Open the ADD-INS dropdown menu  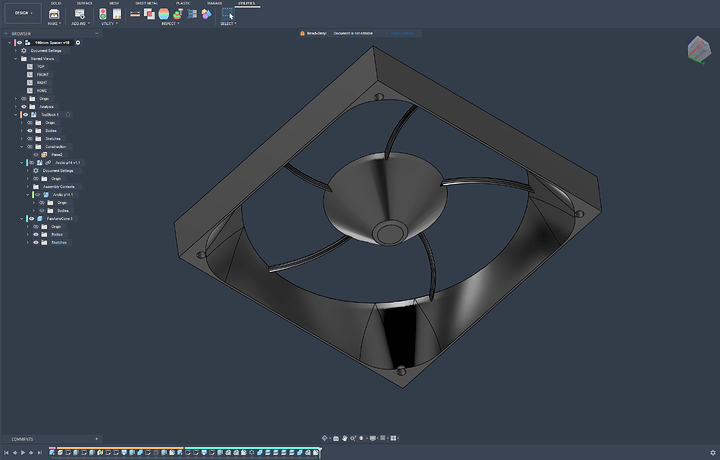point(80,23)
